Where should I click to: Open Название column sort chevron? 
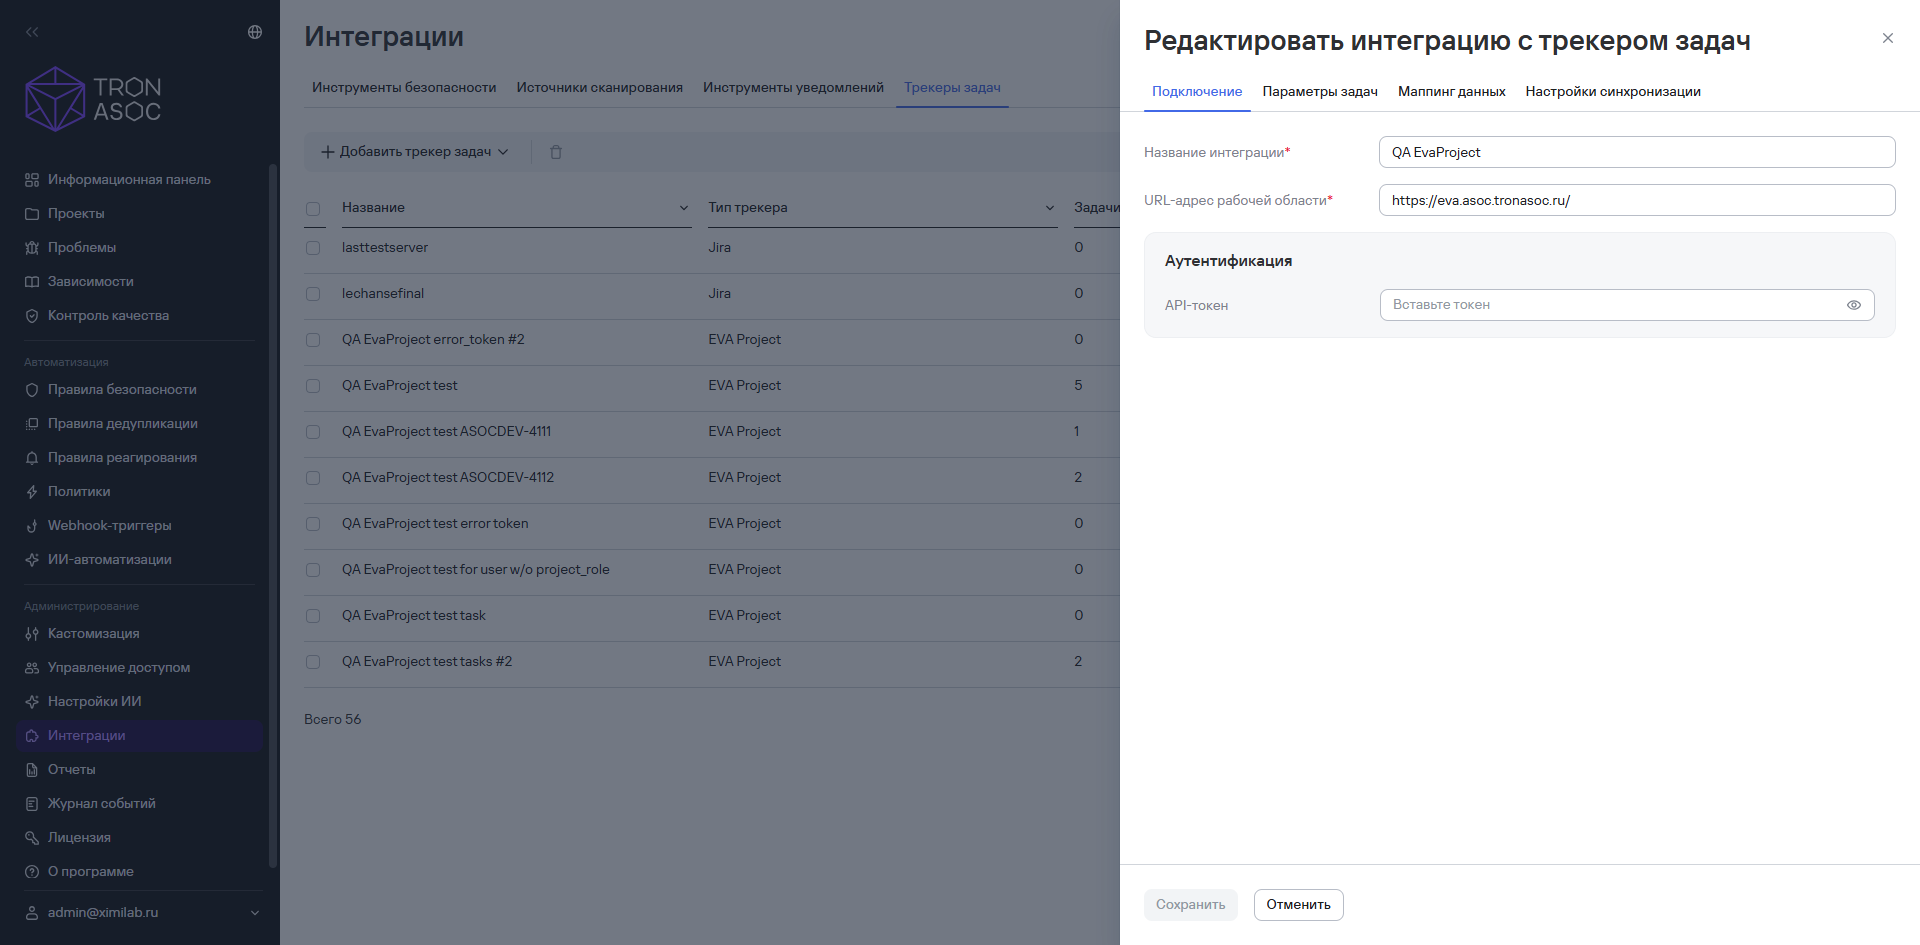[684, 208]
